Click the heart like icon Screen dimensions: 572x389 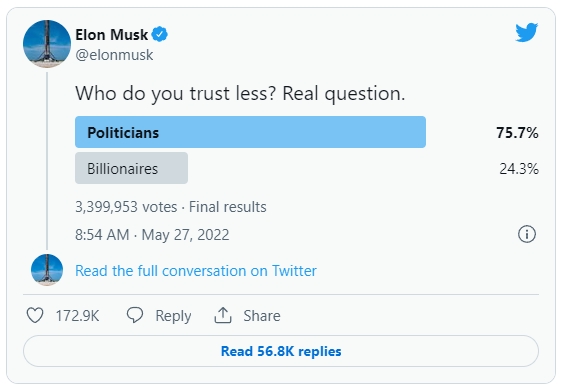pos(35,315)
